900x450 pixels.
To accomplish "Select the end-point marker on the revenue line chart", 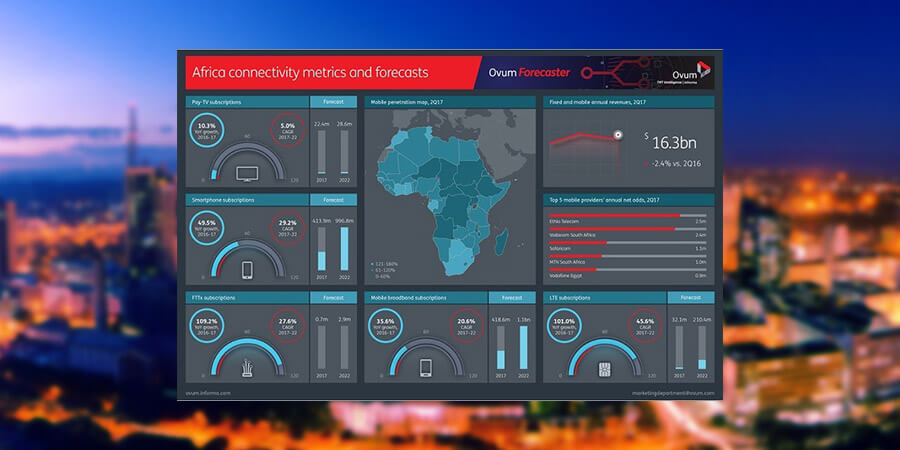I will 618,135.
